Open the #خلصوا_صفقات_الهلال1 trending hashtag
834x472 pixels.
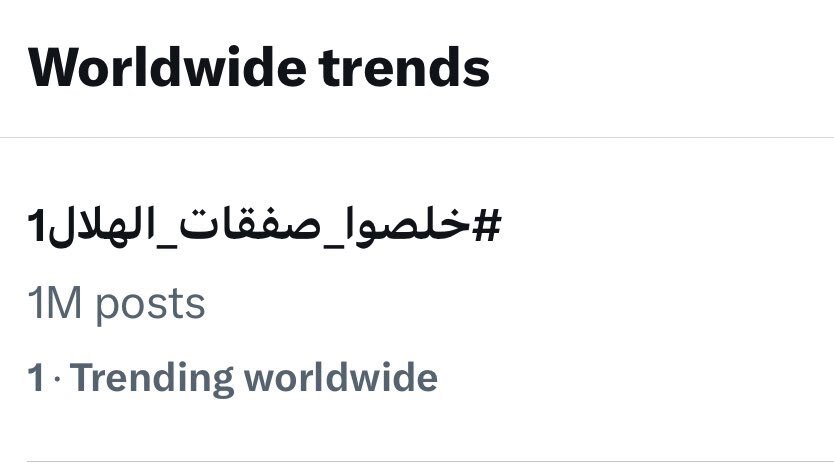pyautogui.click(x=264, y=228)
